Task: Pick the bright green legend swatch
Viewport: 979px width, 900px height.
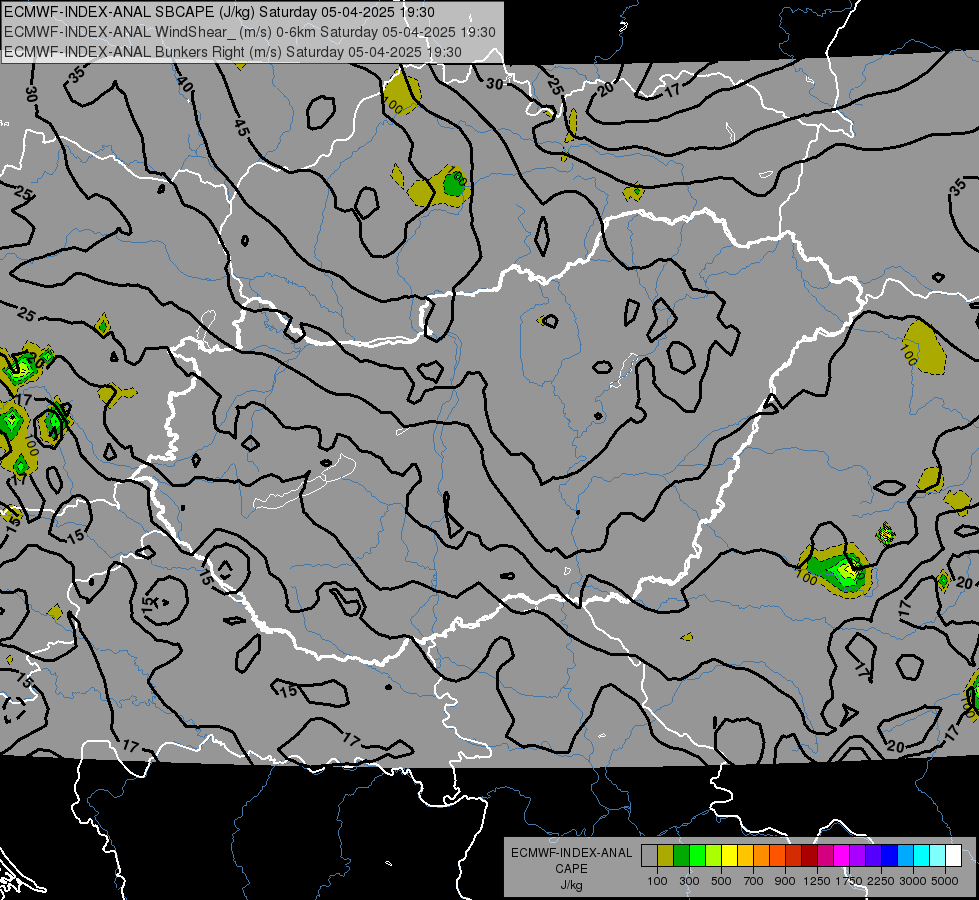Action: [697, 855]
